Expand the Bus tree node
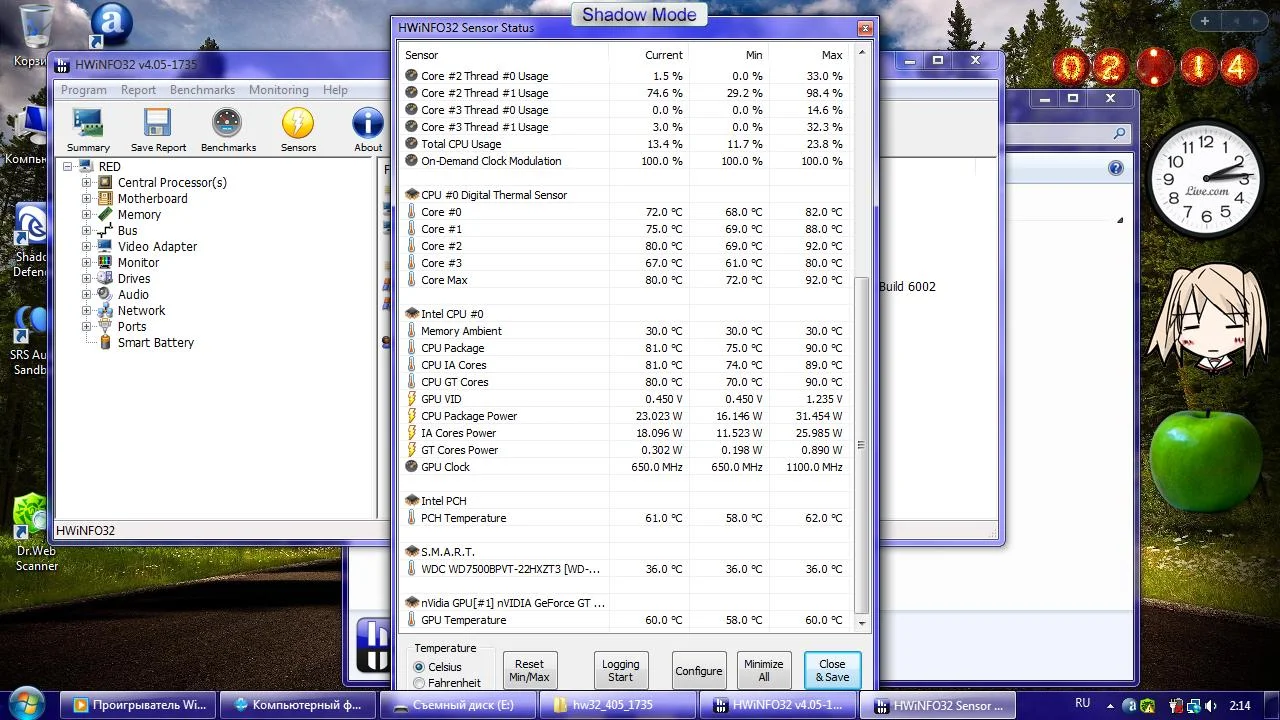Screen dimensions: 1280x720 (x=86, y=231)
